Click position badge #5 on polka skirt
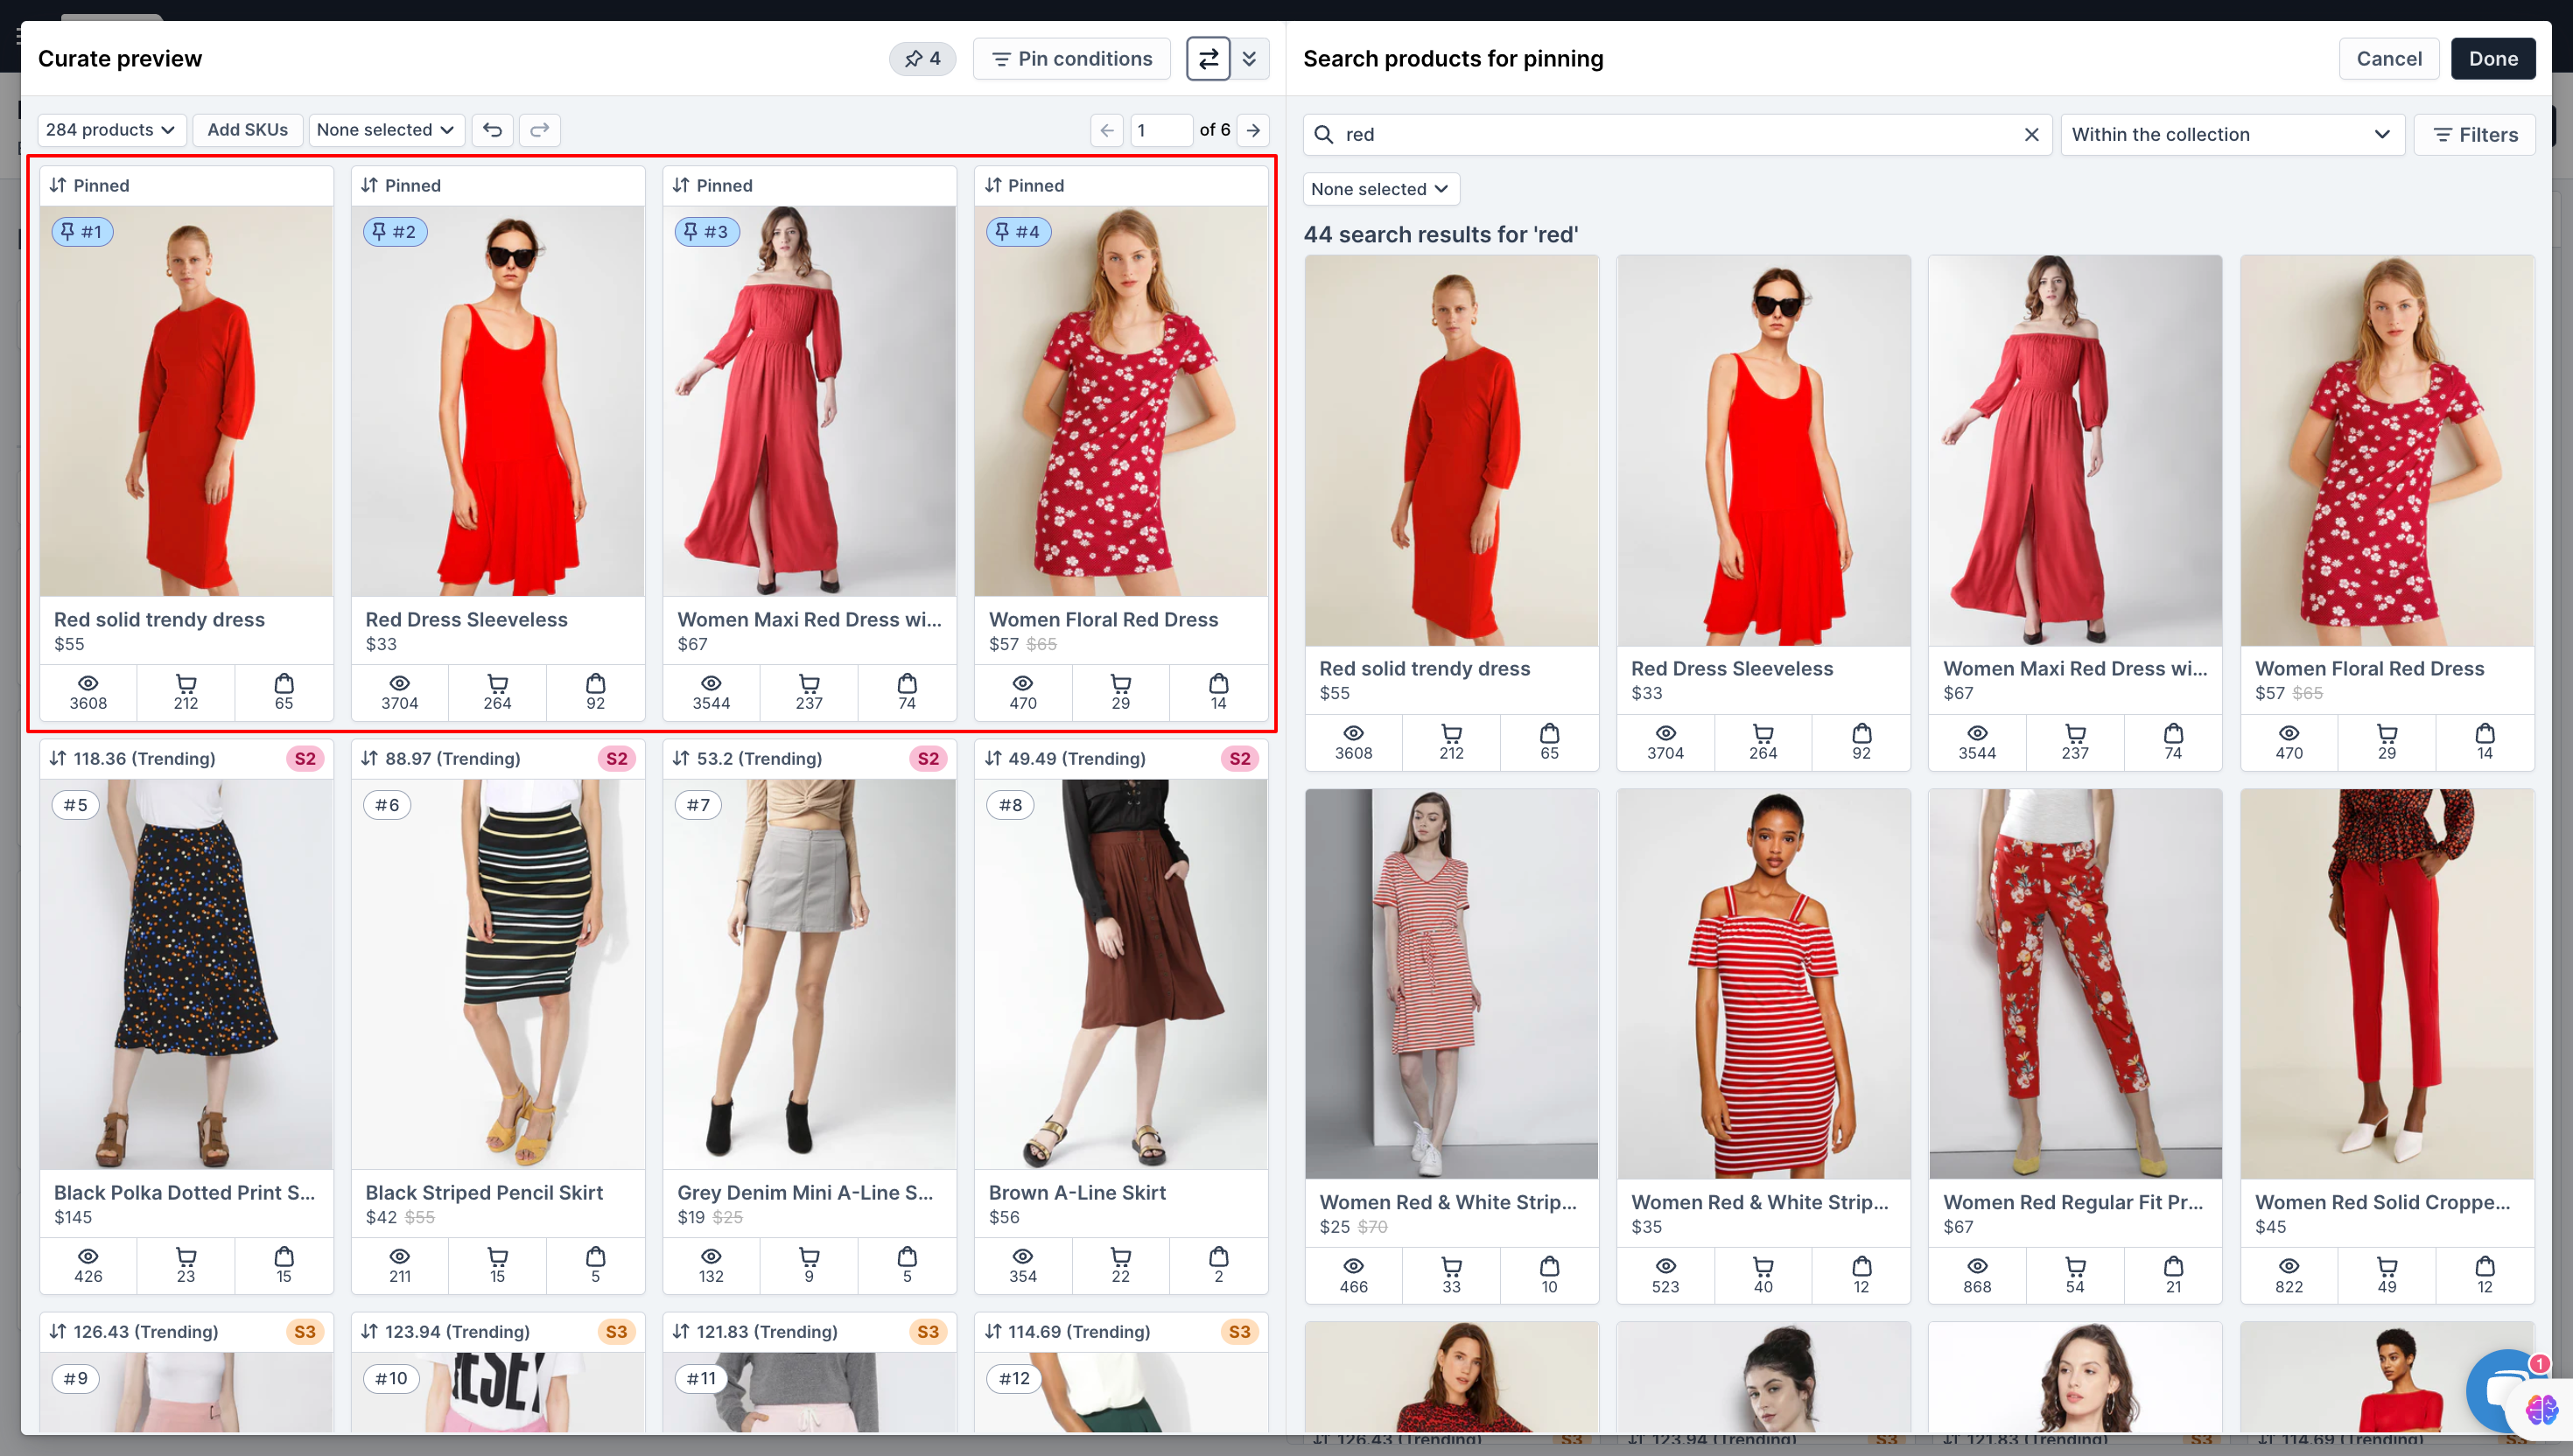 coord(76,805)
